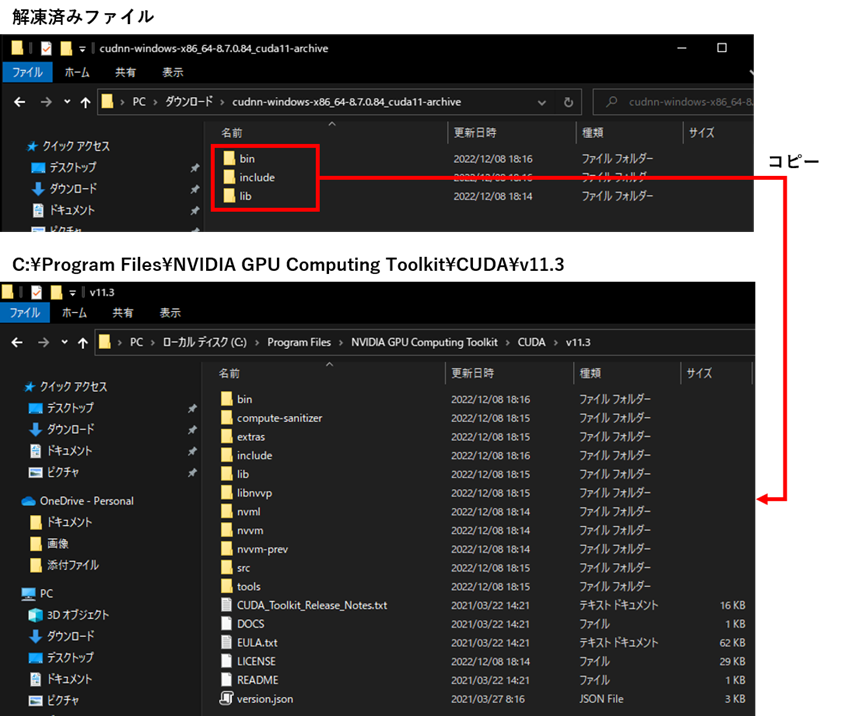Viewport: 865px width, 716px height.
Task: Click ダウンロード in the cudnn window address bar
Action: pos(189,102)
